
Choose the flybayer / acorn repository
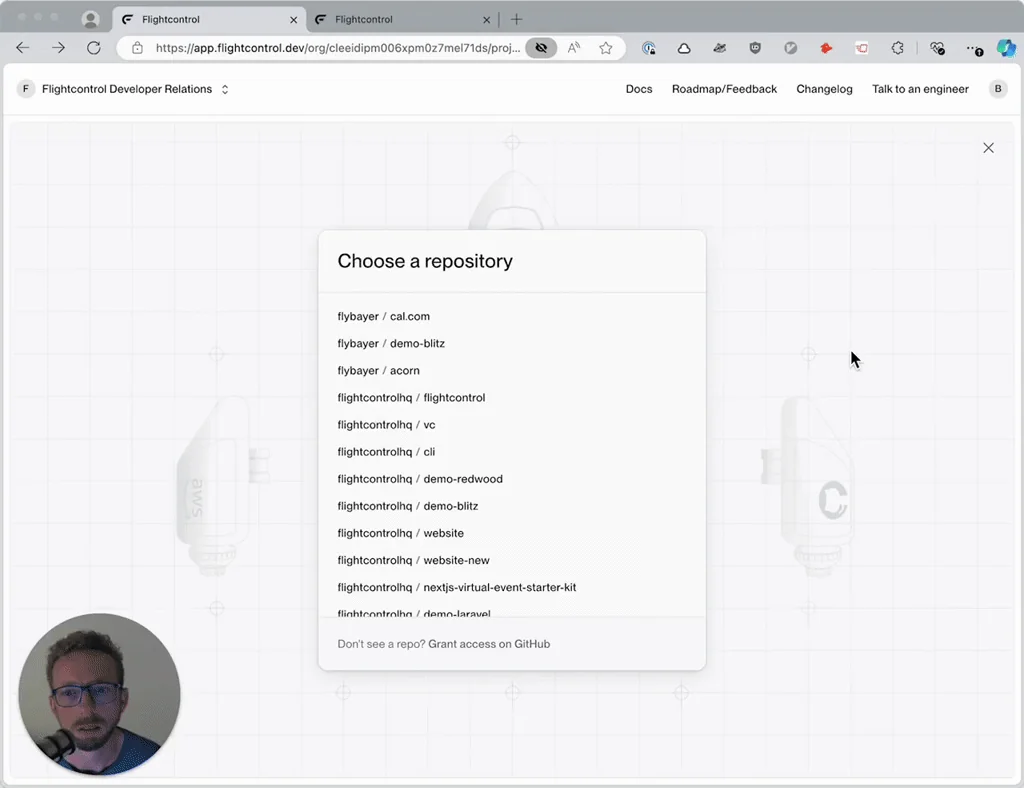point(378,371)
